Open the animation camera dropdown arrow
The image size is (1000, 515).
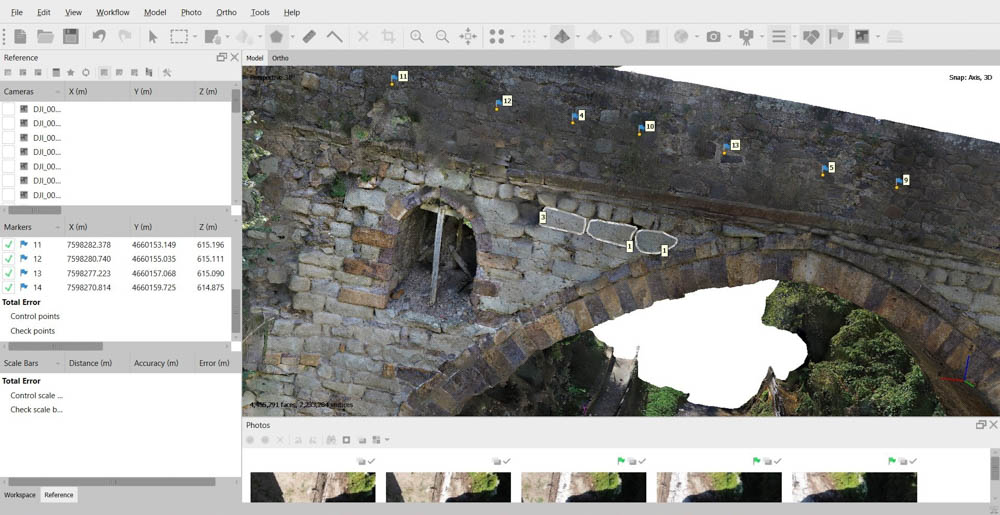pyautogui.click(x=761, y=37)
